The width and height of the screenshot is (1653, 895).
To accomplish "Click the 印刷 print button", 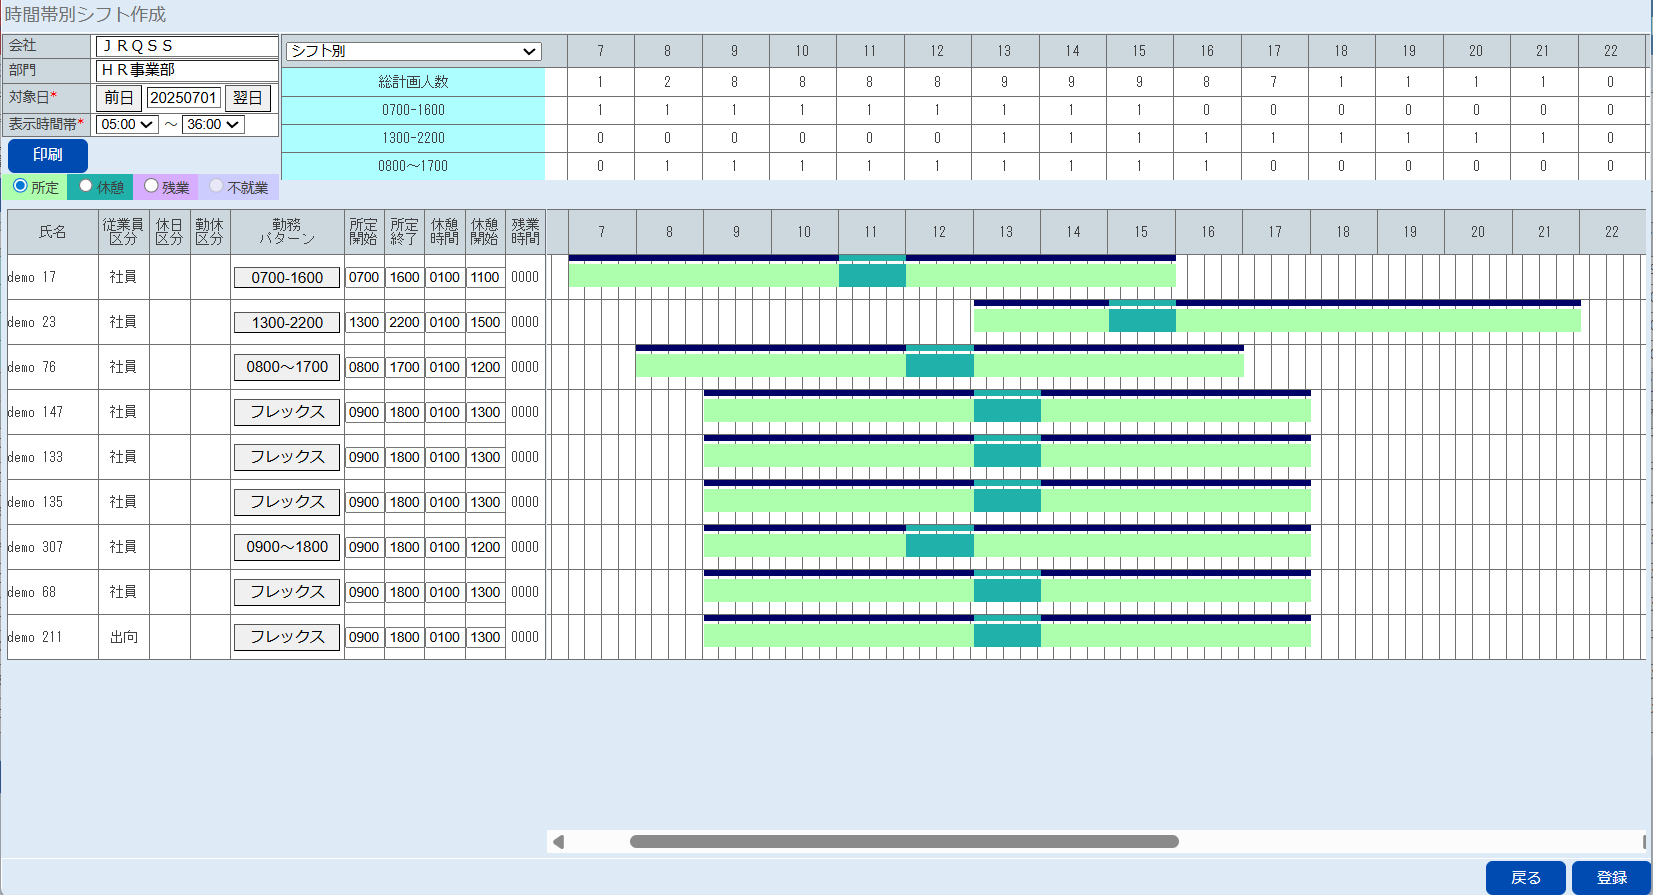I will click(x=48, y=155).
